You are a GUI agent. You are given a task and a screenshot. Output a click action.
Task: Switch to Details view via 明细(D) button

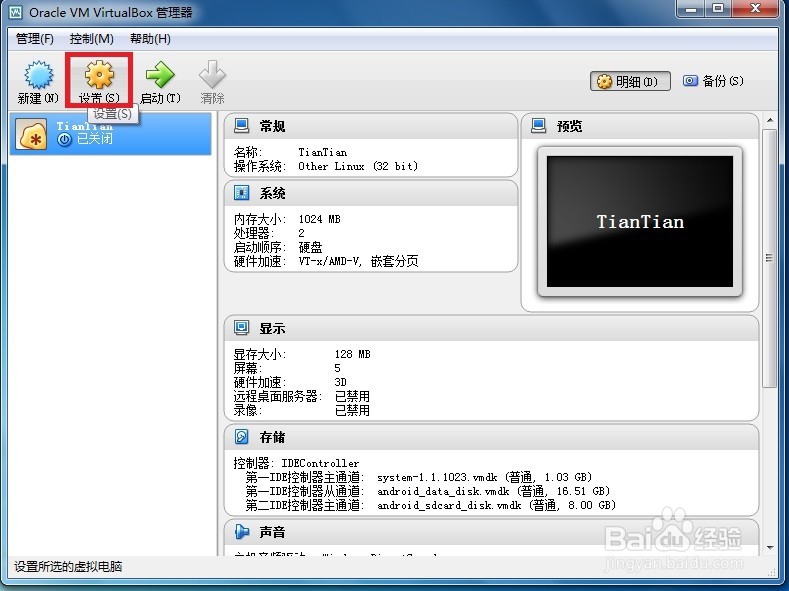[630, 81]
